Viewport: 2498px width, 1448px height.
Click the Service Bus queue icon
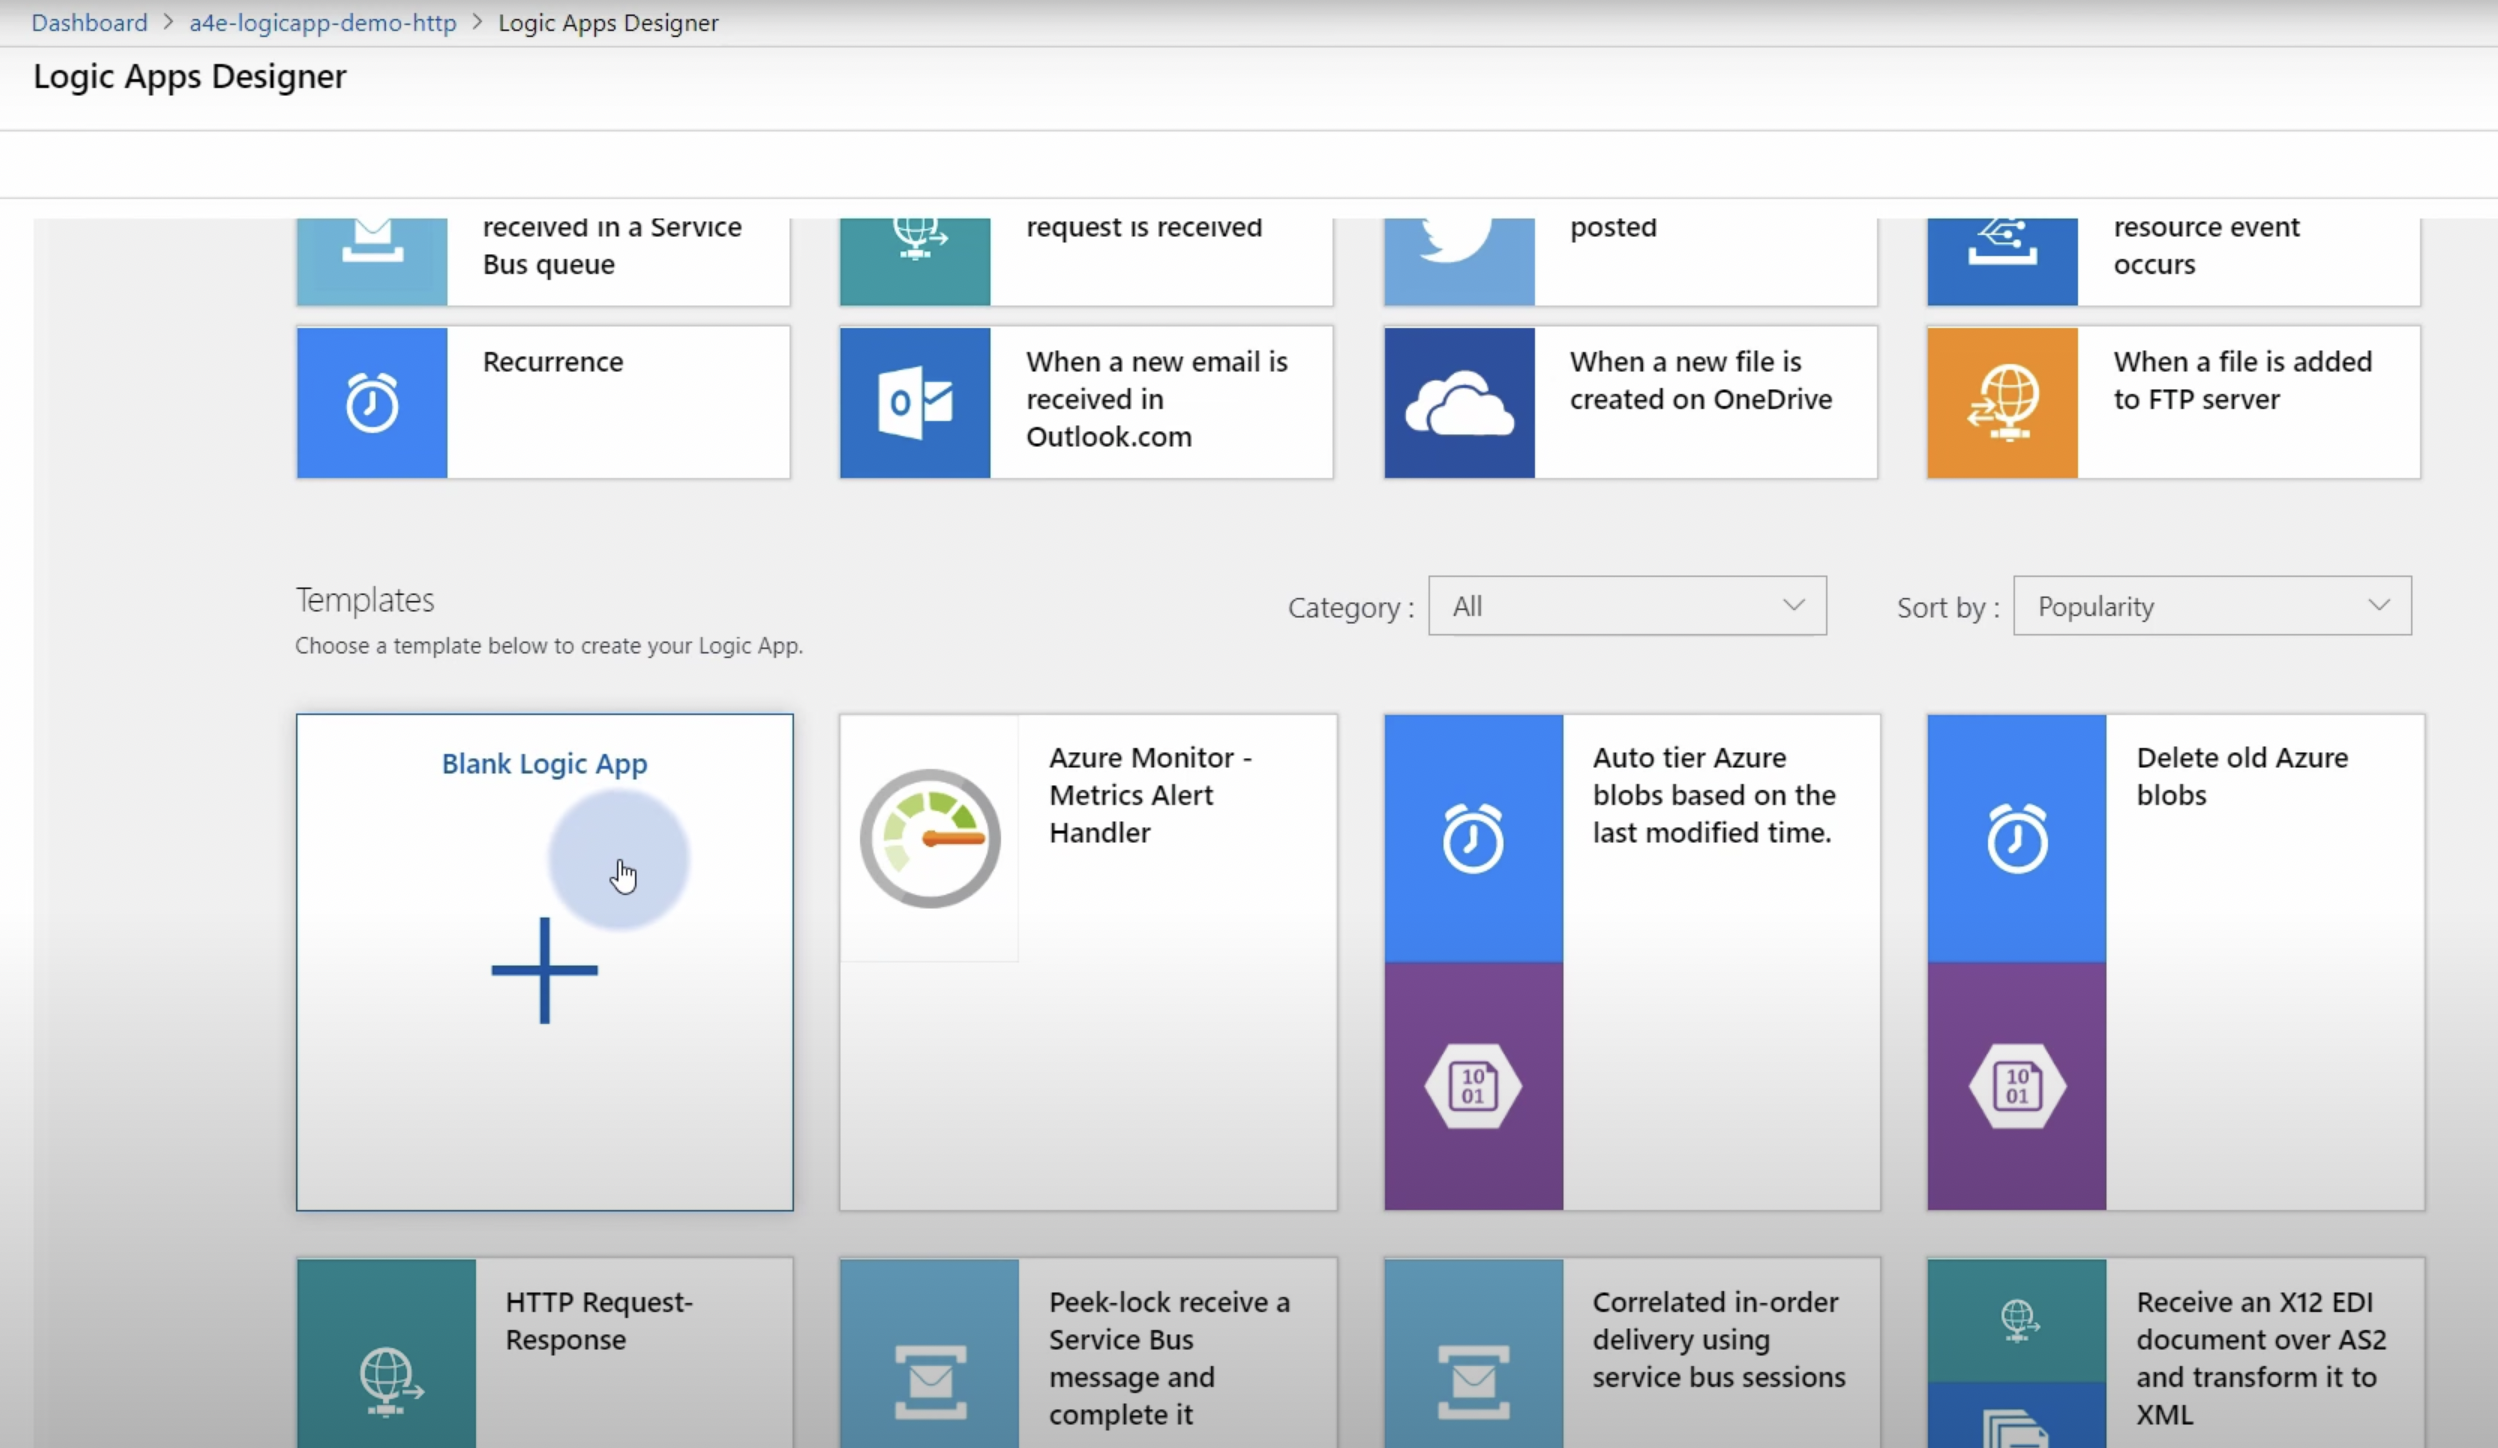click(x=372, y=261)
